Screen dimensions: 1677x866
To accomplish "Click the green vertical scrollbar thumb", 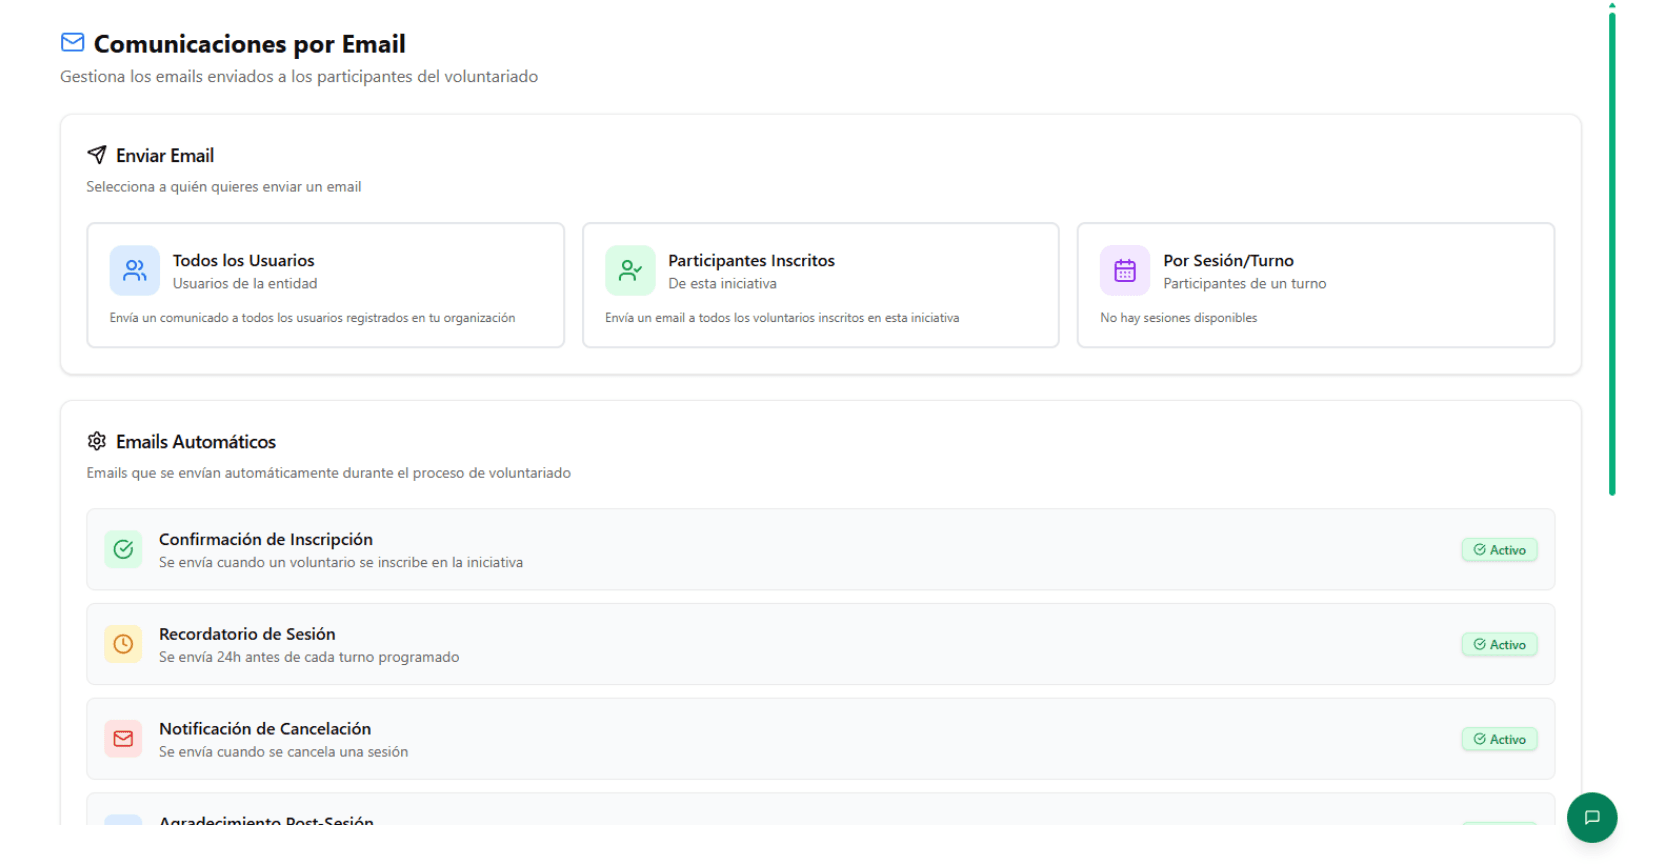I will [1612, 252].
